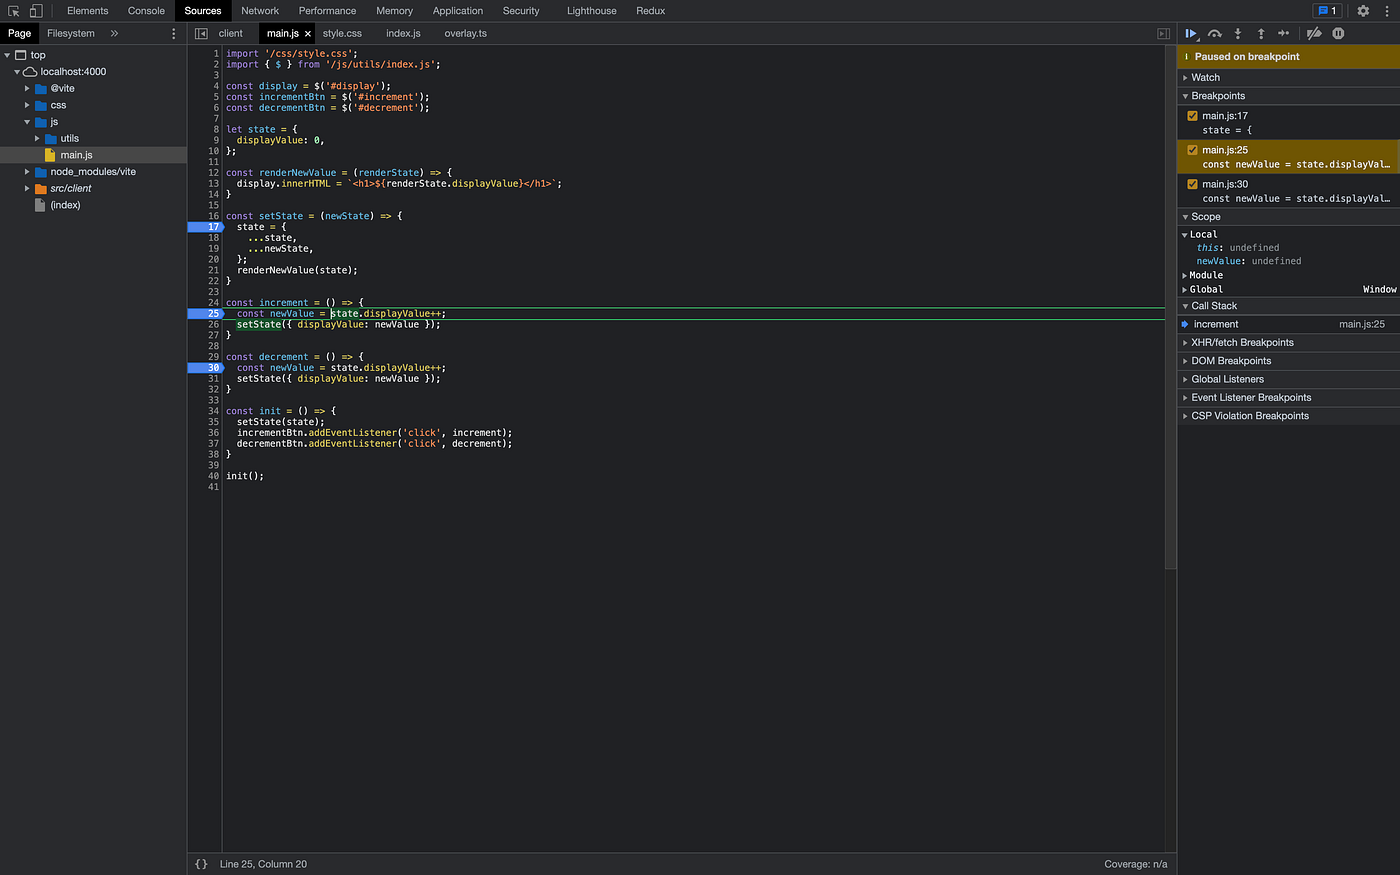Toggle the pause on exceptions icon
Viewport: 1400px width, 875px height.
1338,33
